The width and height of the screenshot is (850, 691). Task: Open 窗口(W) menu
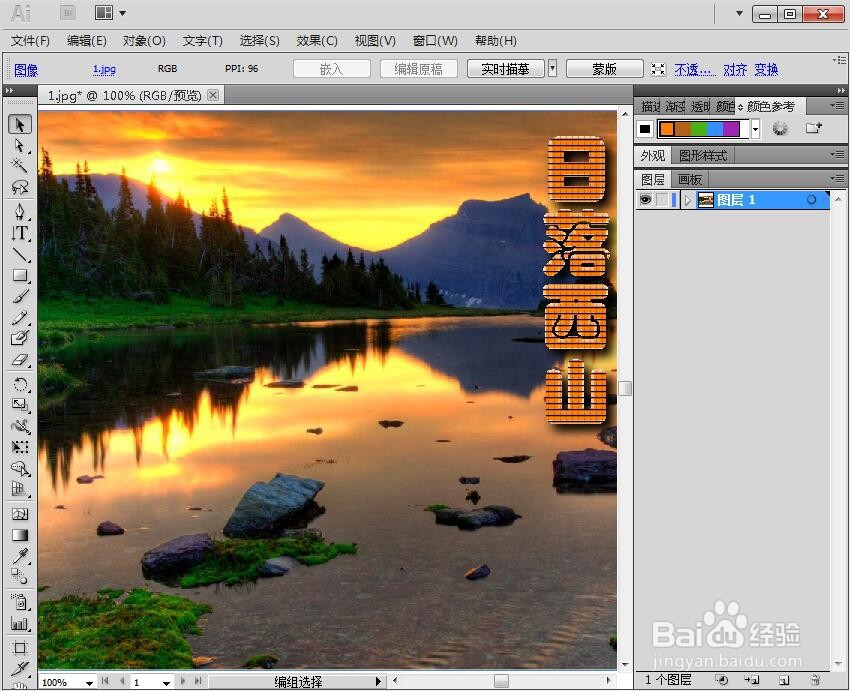(435, 41)
